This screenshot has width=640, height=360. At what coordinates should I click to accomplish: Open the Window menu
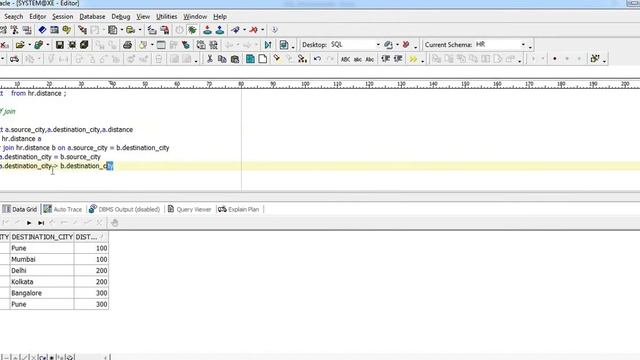pos(195,16)
